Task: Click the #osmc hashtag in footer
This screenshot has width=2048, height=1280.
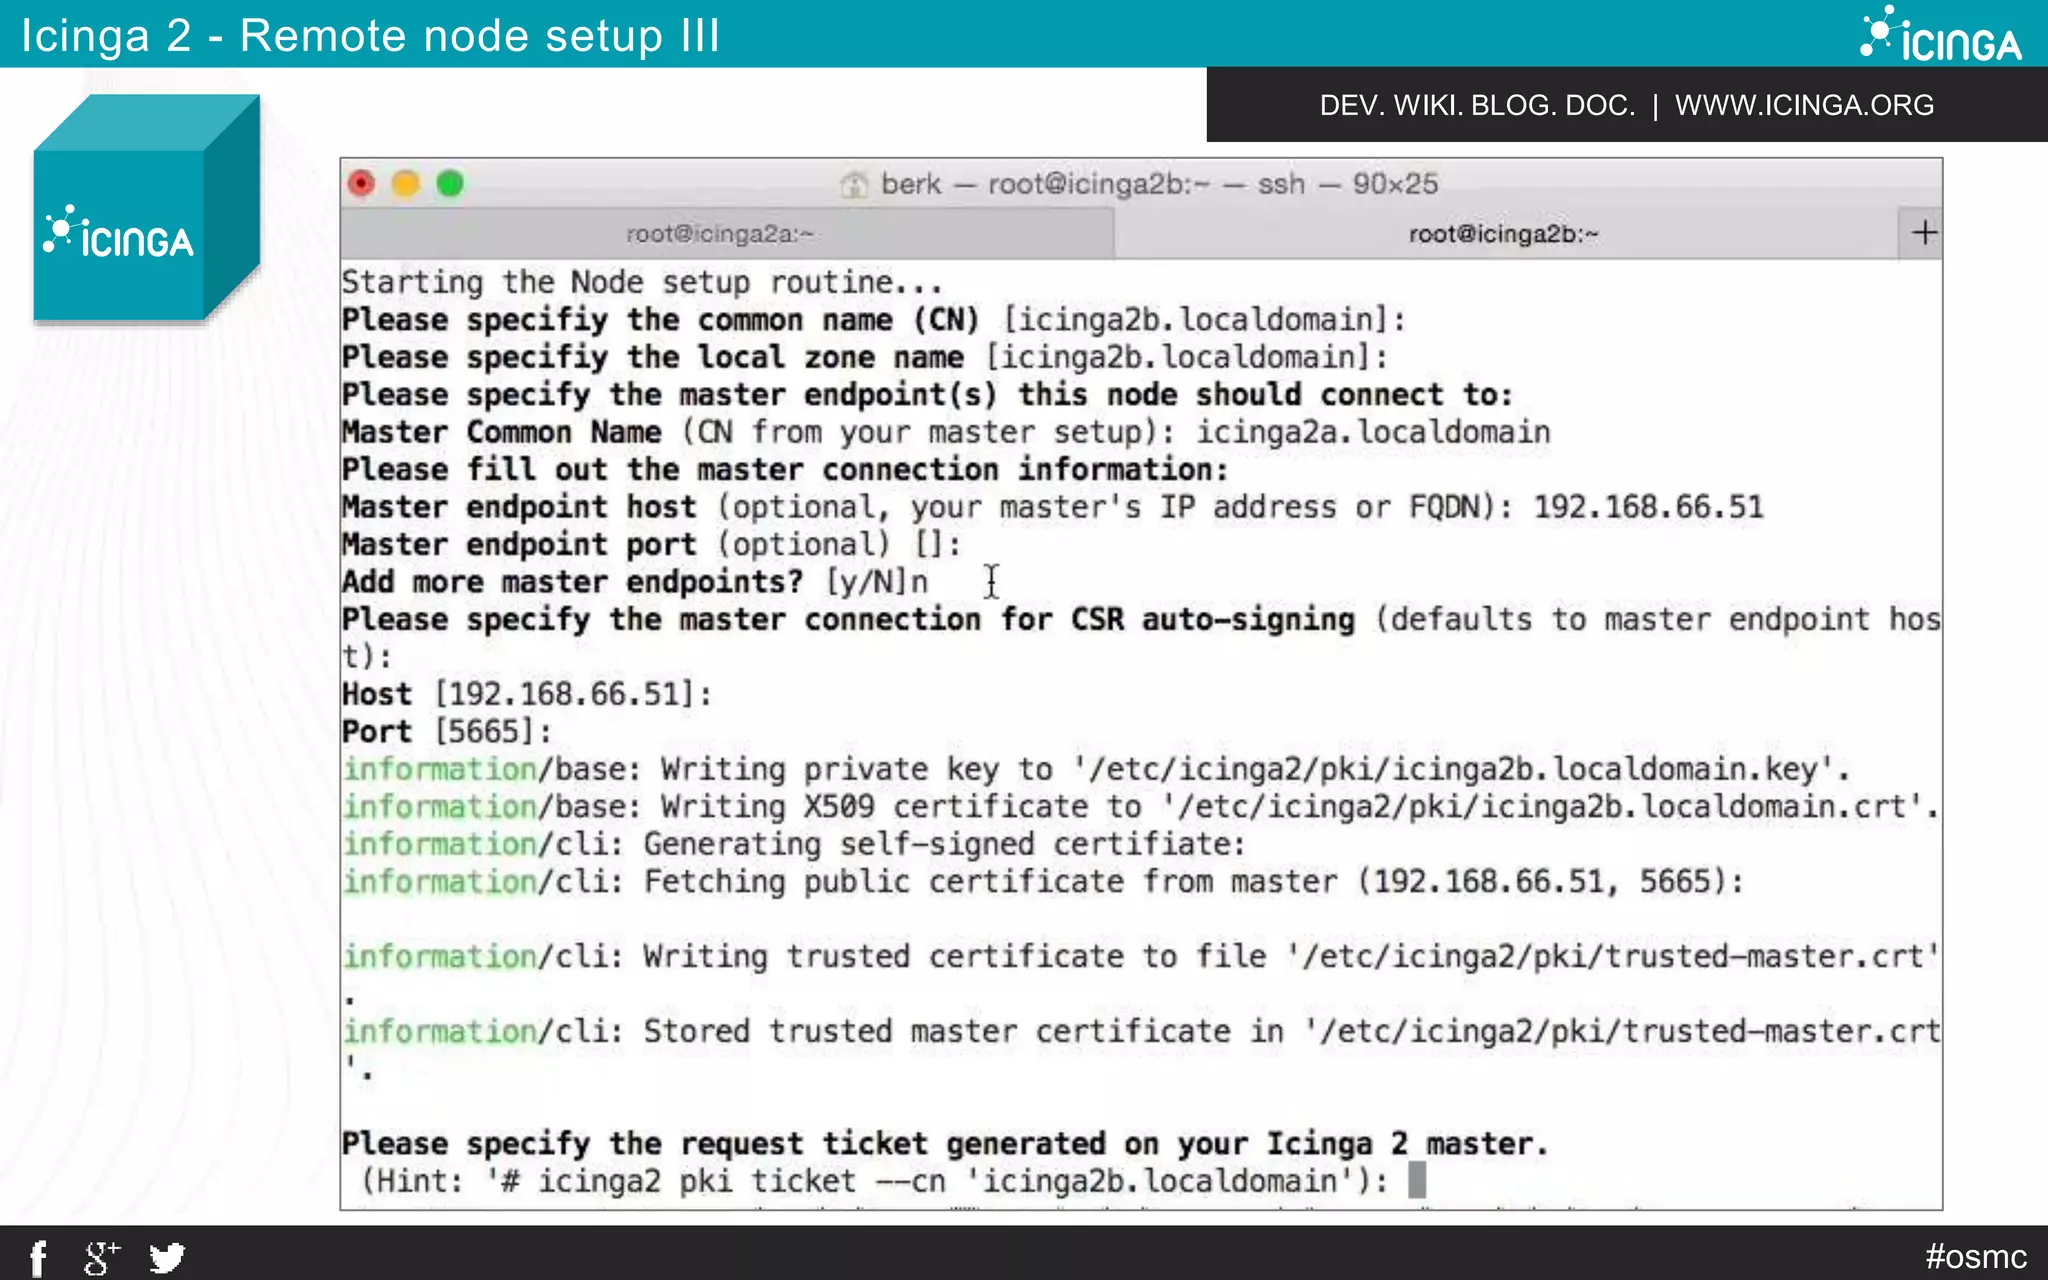Action: tap(1976, 1256)
